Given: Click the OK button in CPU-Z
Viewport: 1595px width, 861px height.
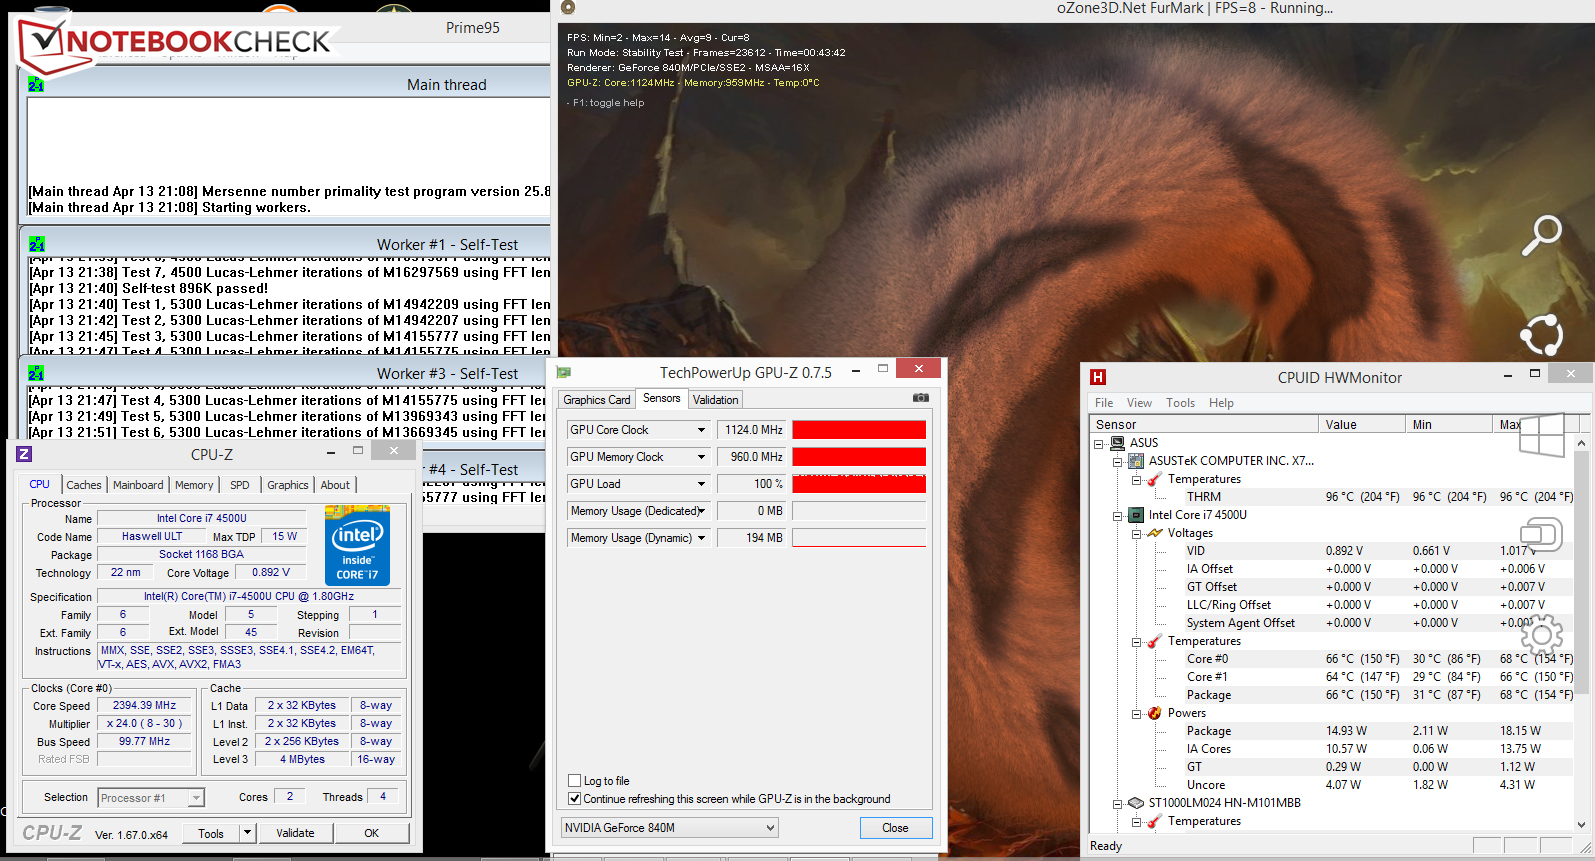Looking at the screenshot, I should pos(371,833).
